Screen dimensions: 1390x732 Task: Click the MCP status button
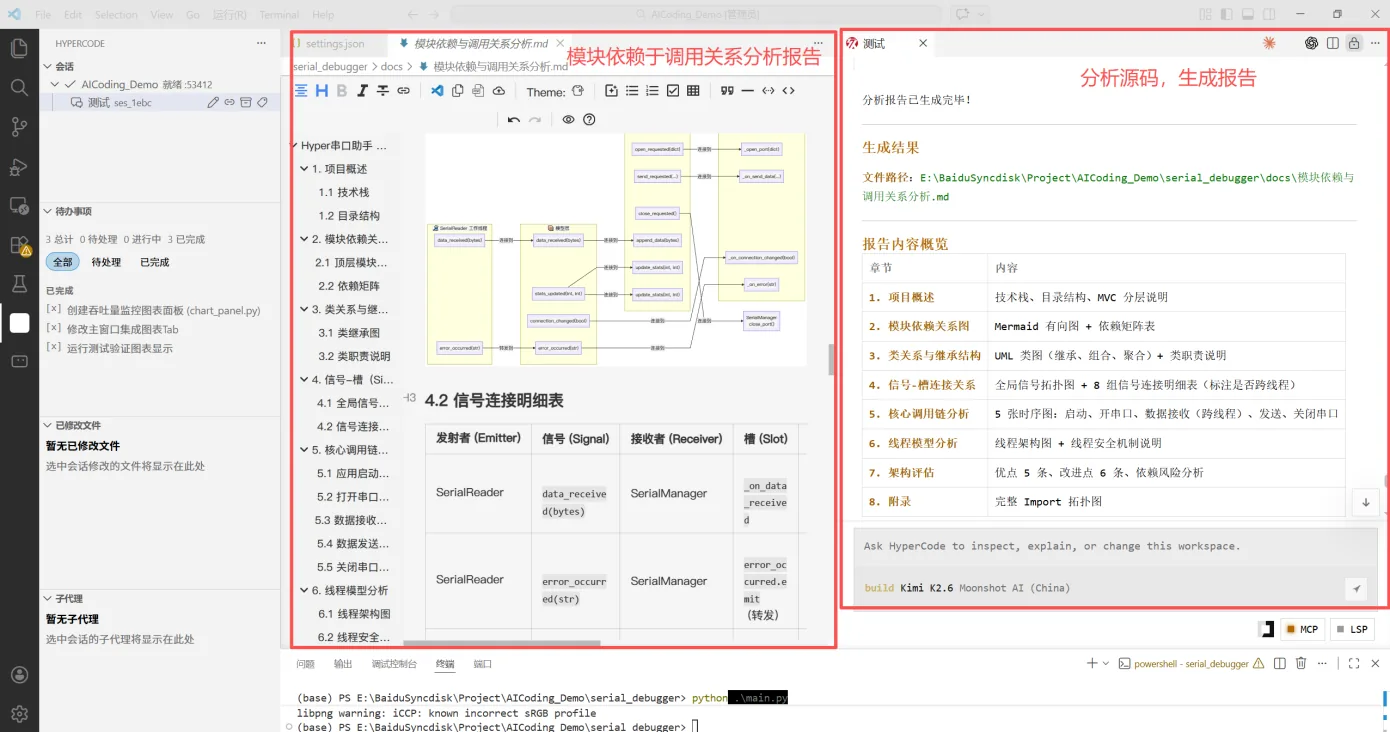[1302, 629]
